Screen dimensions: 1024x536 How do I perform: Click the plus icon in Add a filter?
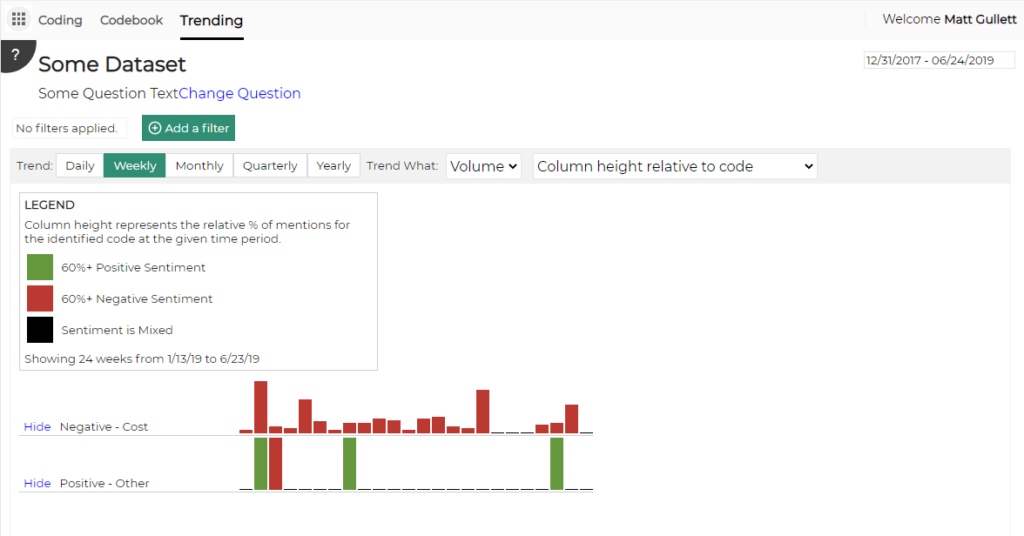[x=155, y=129]
